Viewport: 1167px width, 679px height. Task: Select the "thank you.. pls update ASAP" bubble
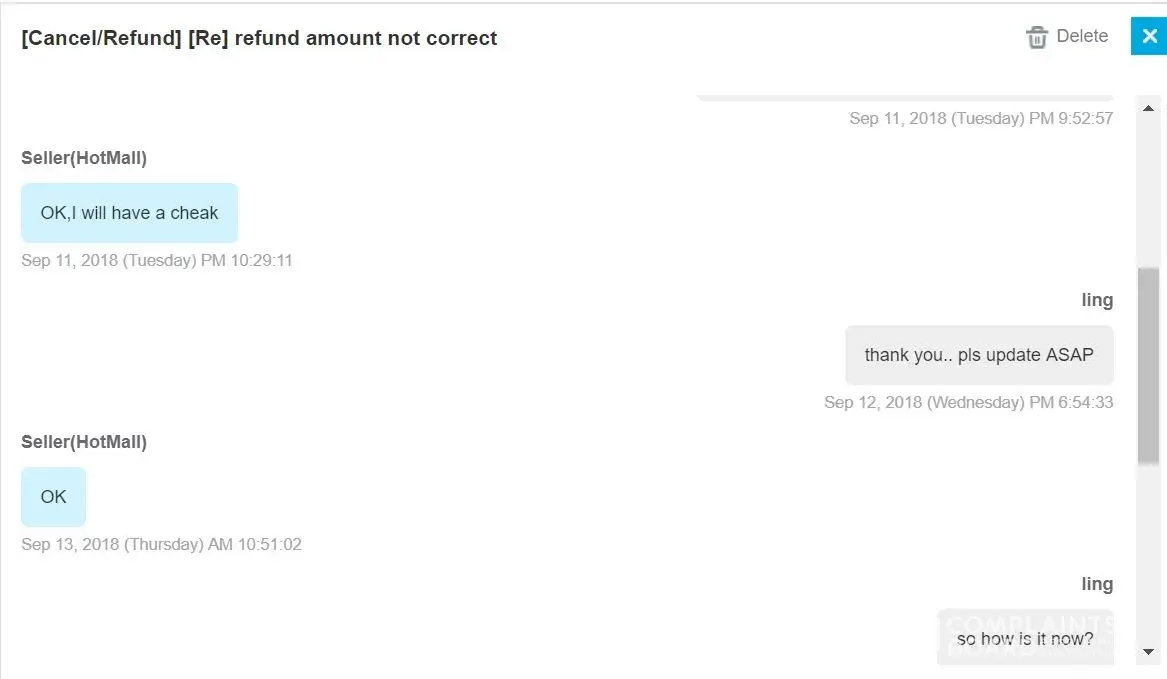point(979,355)
